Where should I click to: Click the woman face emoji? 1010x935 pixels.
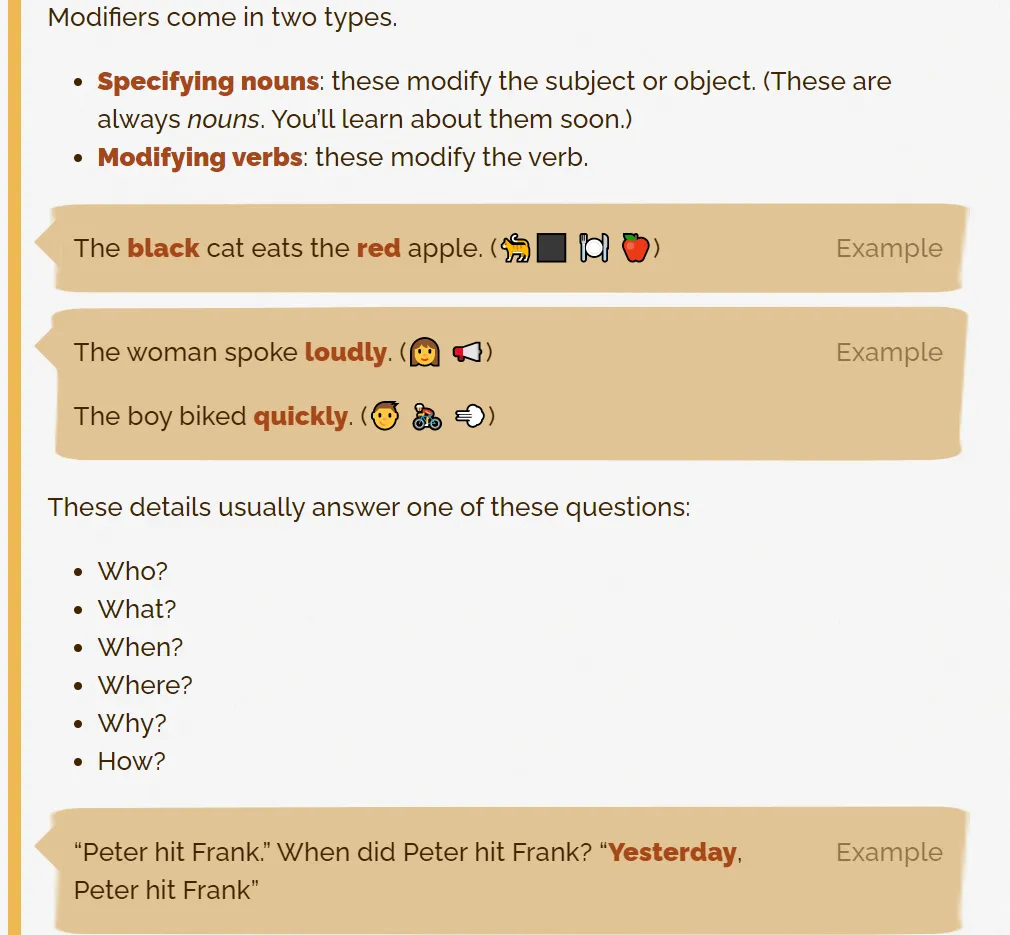click(x=425, y=352)
